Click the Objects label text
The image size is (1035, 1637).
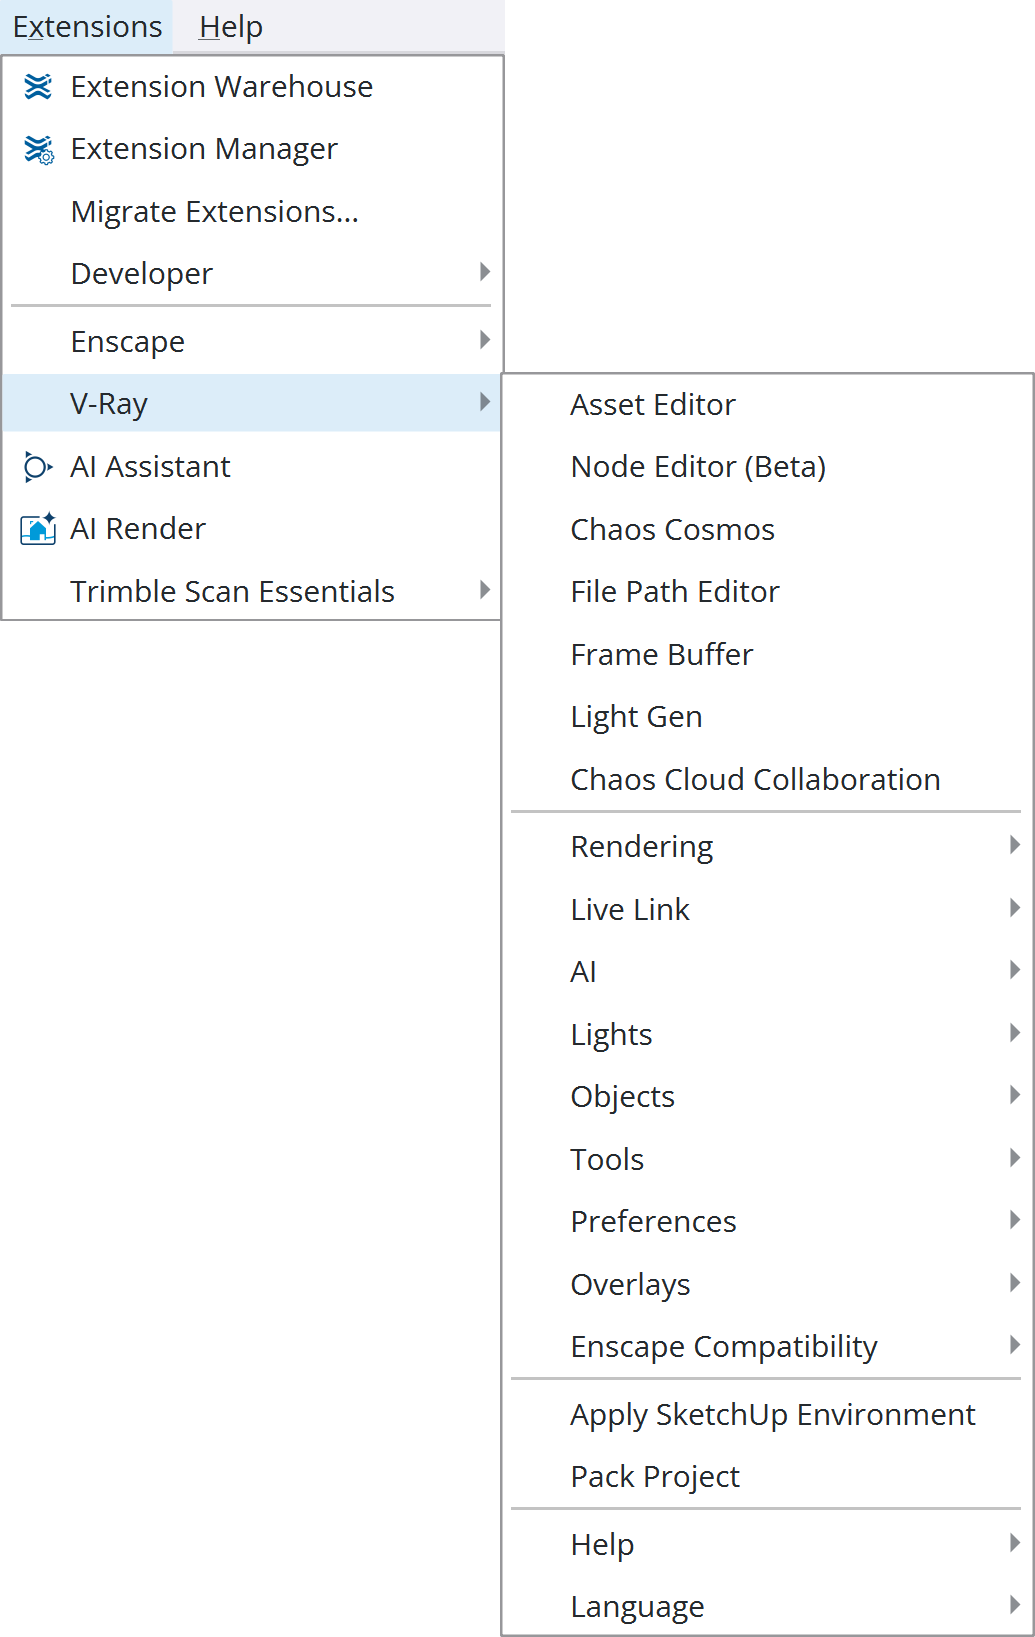click(x=622, y=1097)
